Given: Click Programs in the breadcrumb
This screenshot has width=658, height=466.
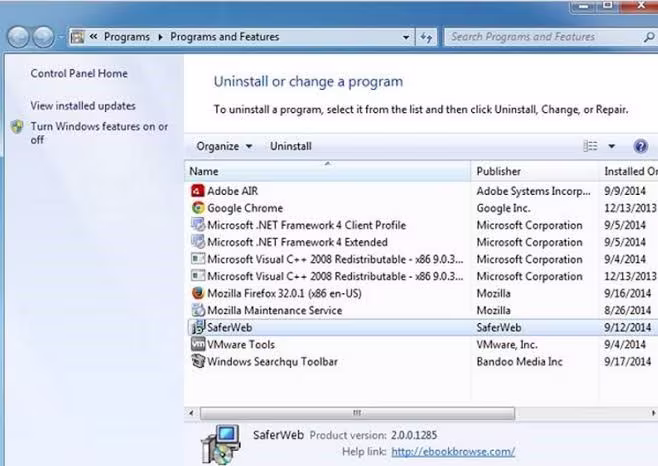Looking at the screenshot, I should click(127, 37).
